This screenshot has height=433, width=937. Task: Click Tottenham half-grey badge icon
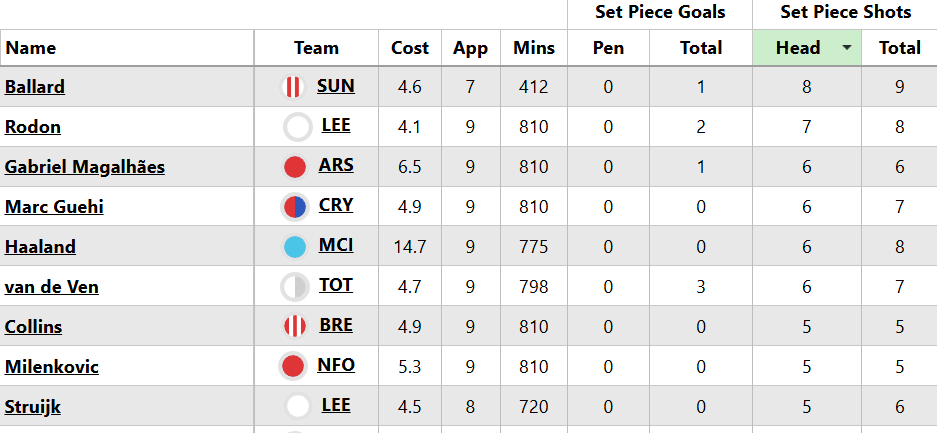[x=295, y=287]
